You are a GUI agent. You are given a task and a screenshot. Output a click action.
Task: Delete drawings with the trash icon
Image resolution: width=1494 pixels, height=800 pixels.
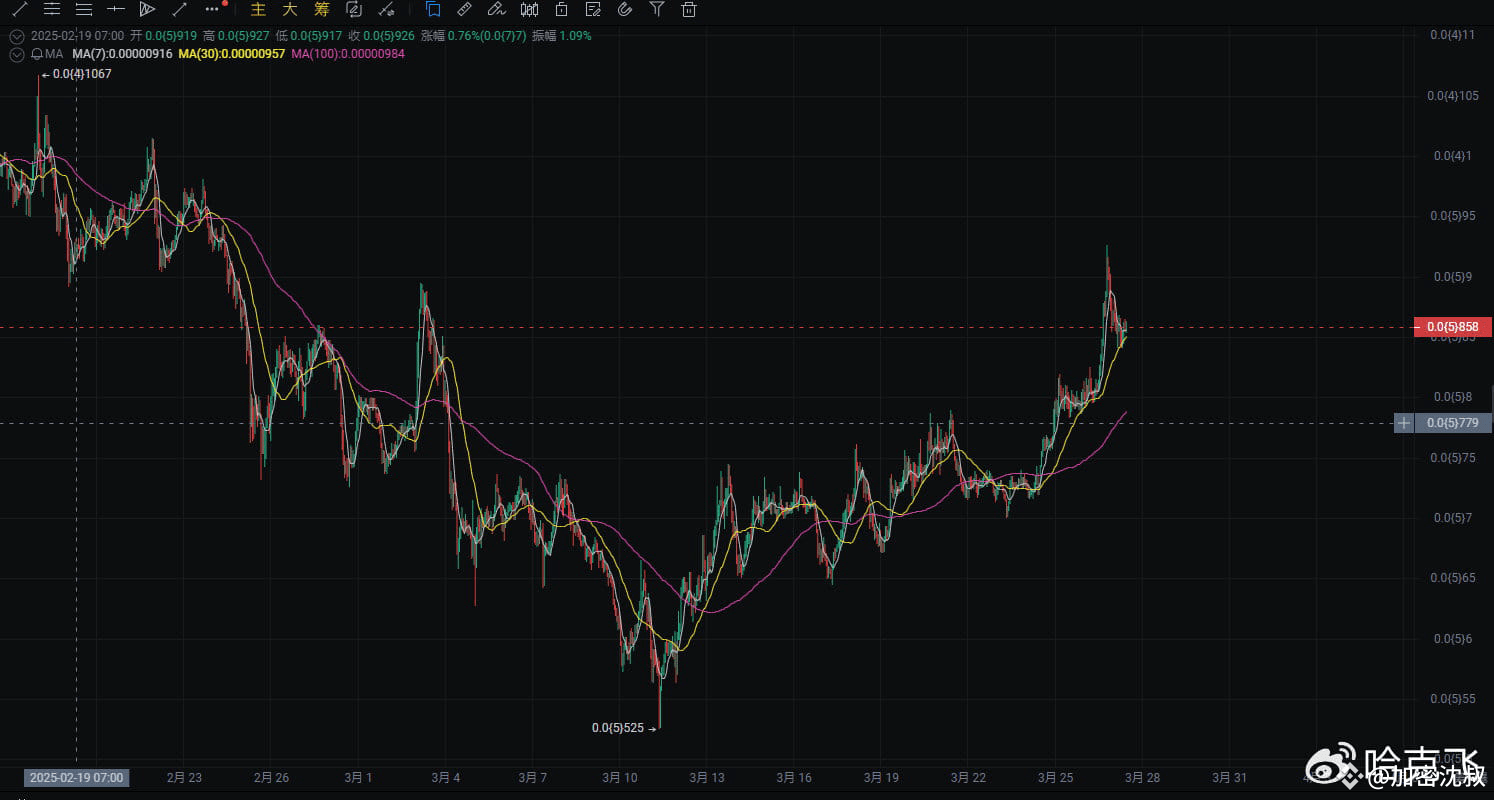coord(689,9)
